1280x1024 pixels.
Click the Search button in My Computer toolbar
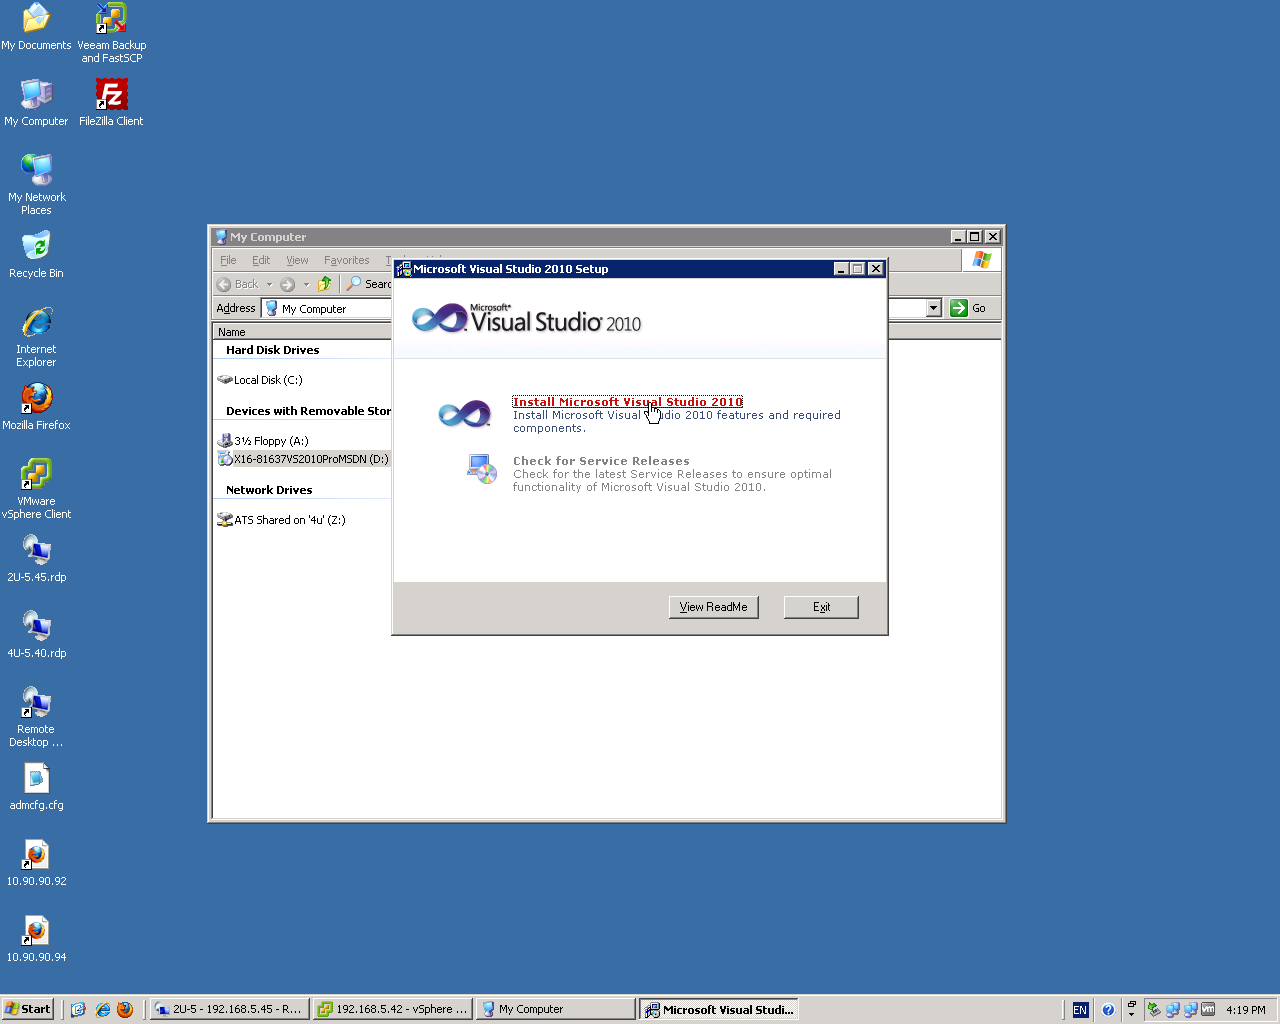point(369,284)
